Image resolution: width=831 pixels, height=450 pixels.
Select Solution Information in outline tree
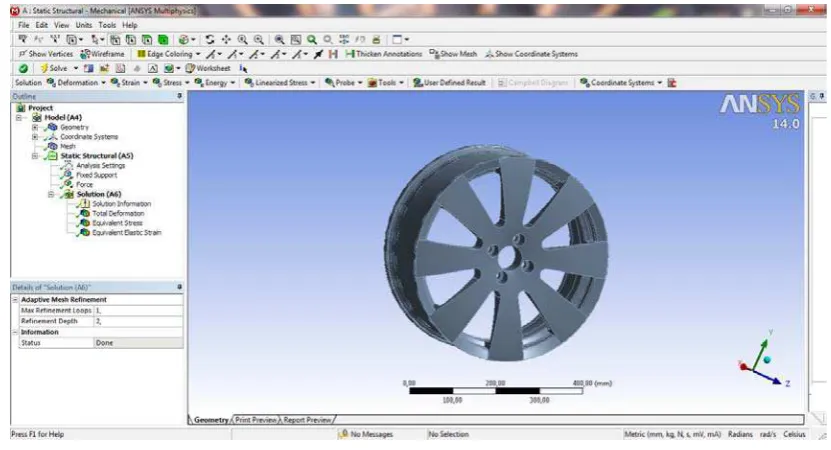point(121,204)
